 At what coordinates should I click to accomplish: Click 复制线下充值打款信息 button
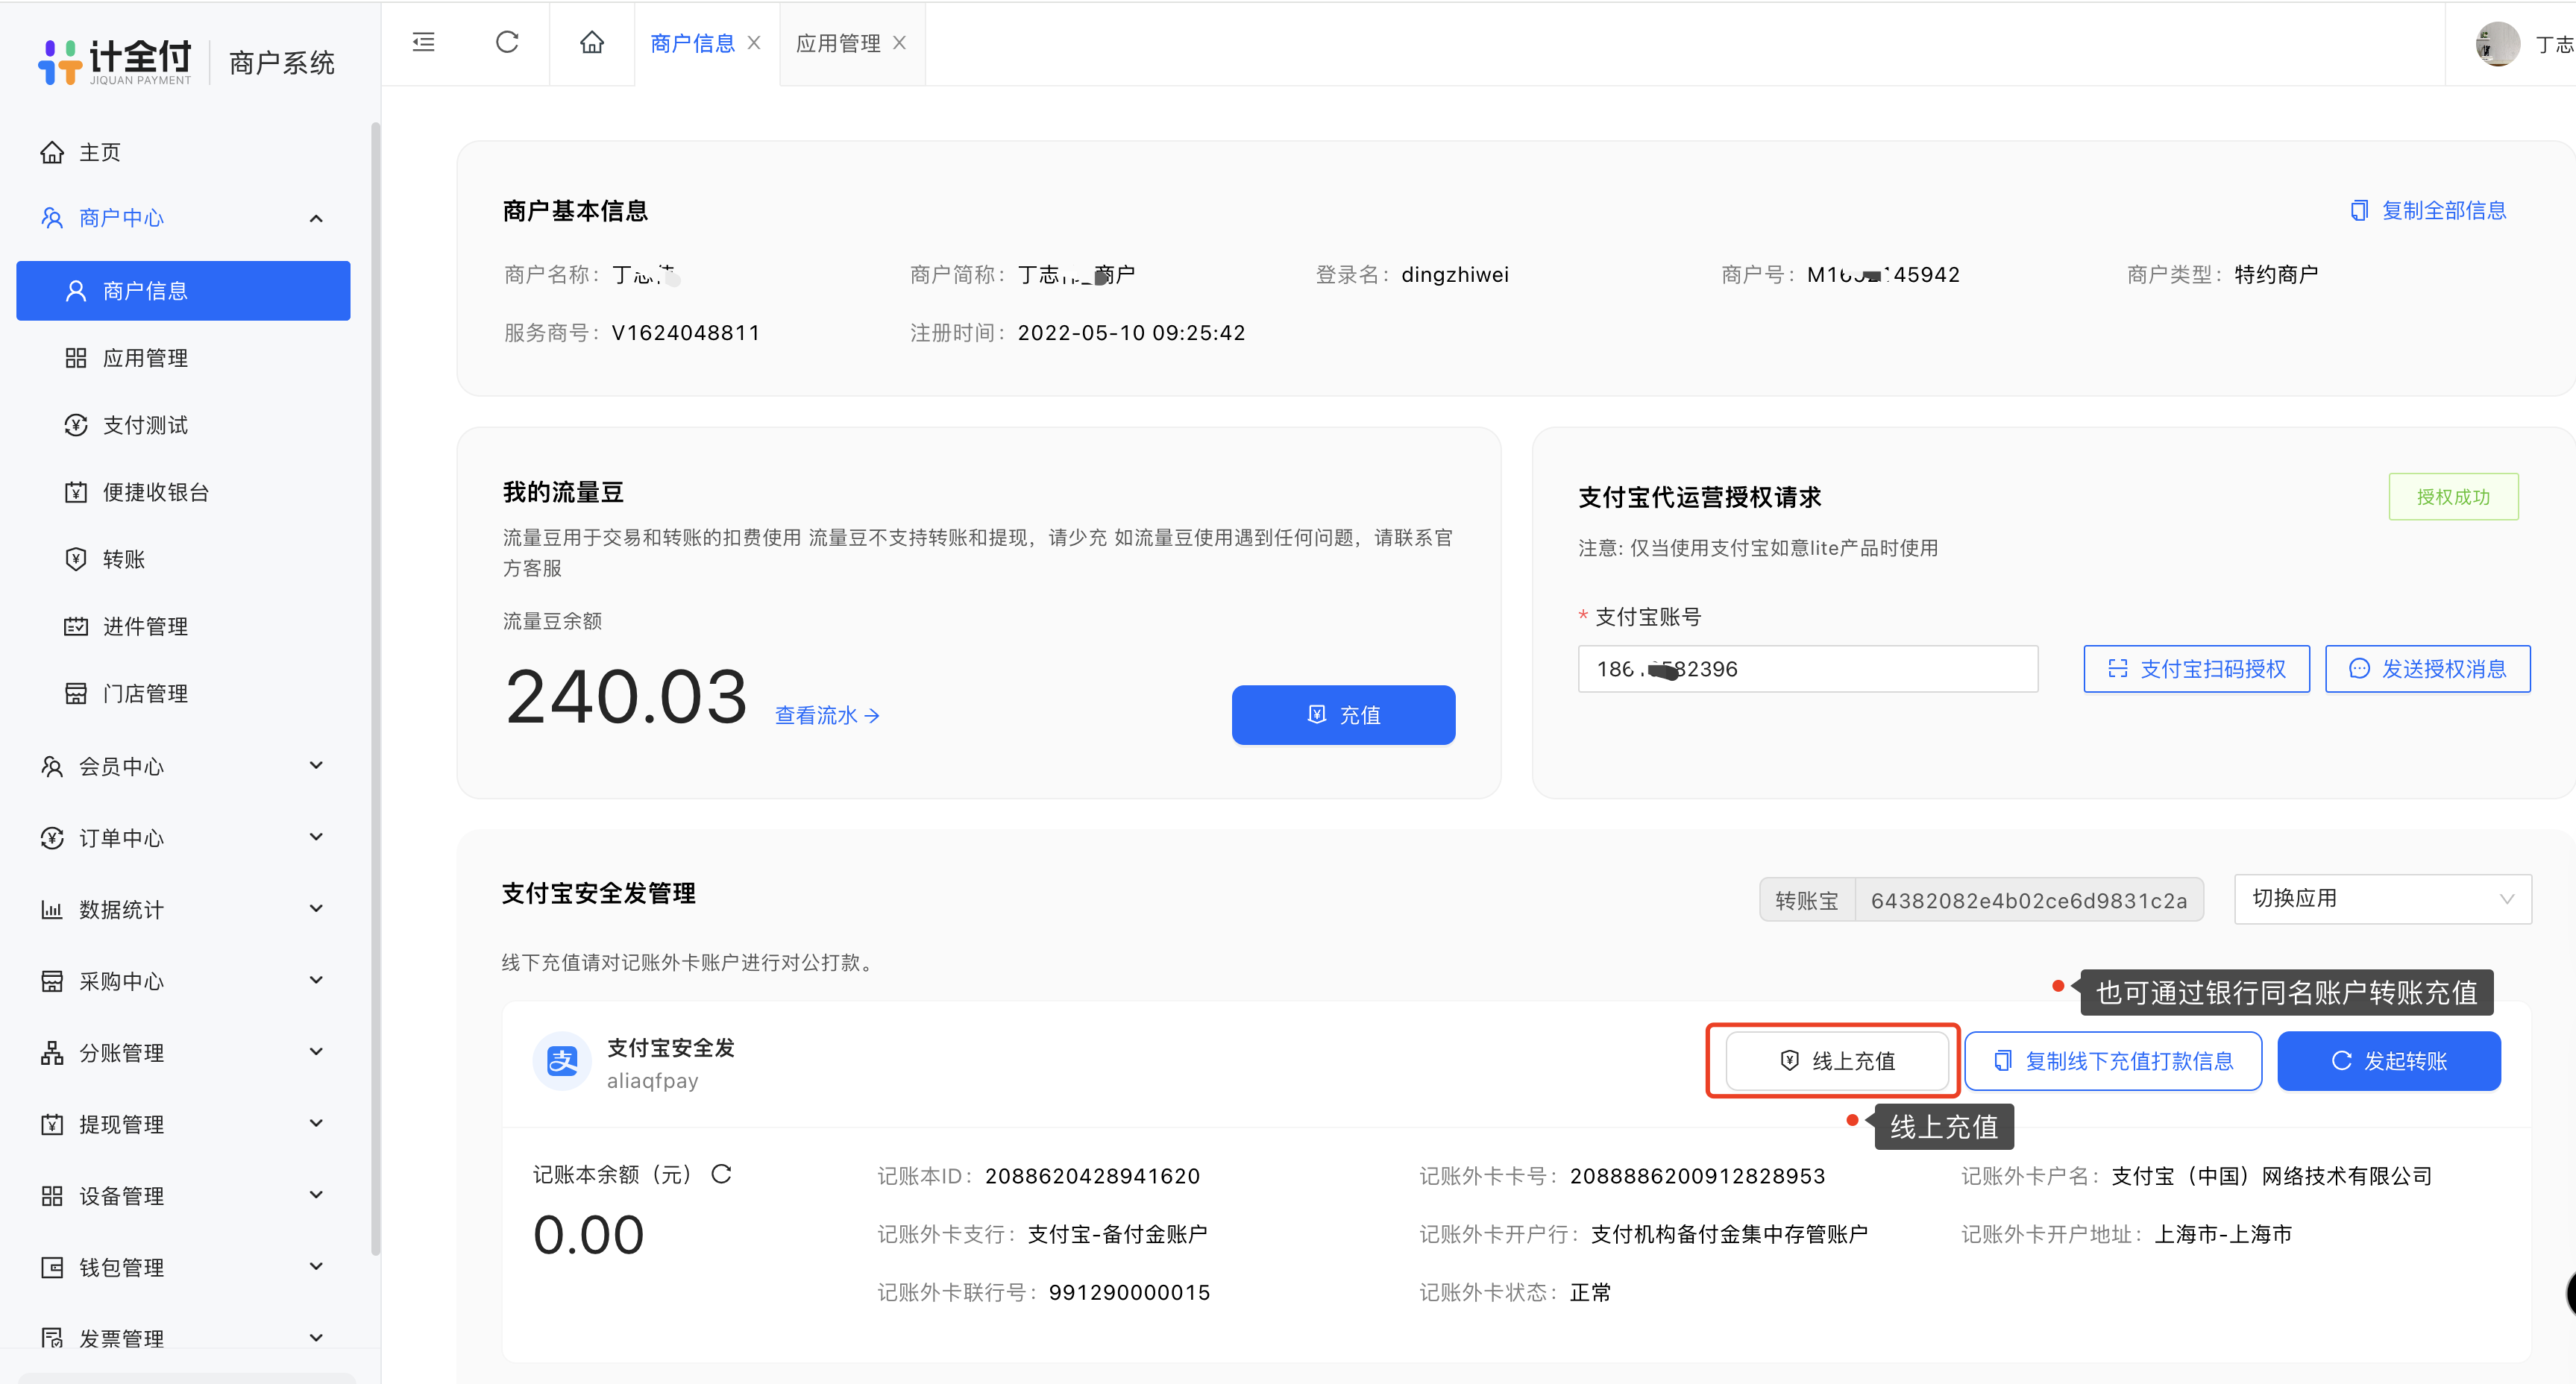[2113, 1060]
